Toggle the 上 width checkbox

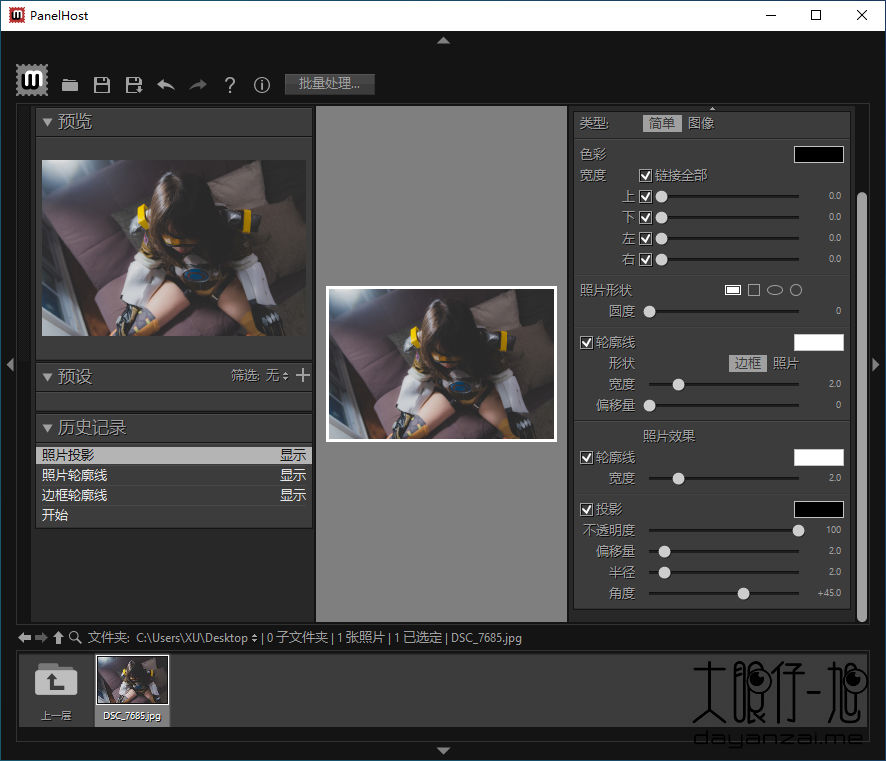pyautogui.click(x=645, y=197)
